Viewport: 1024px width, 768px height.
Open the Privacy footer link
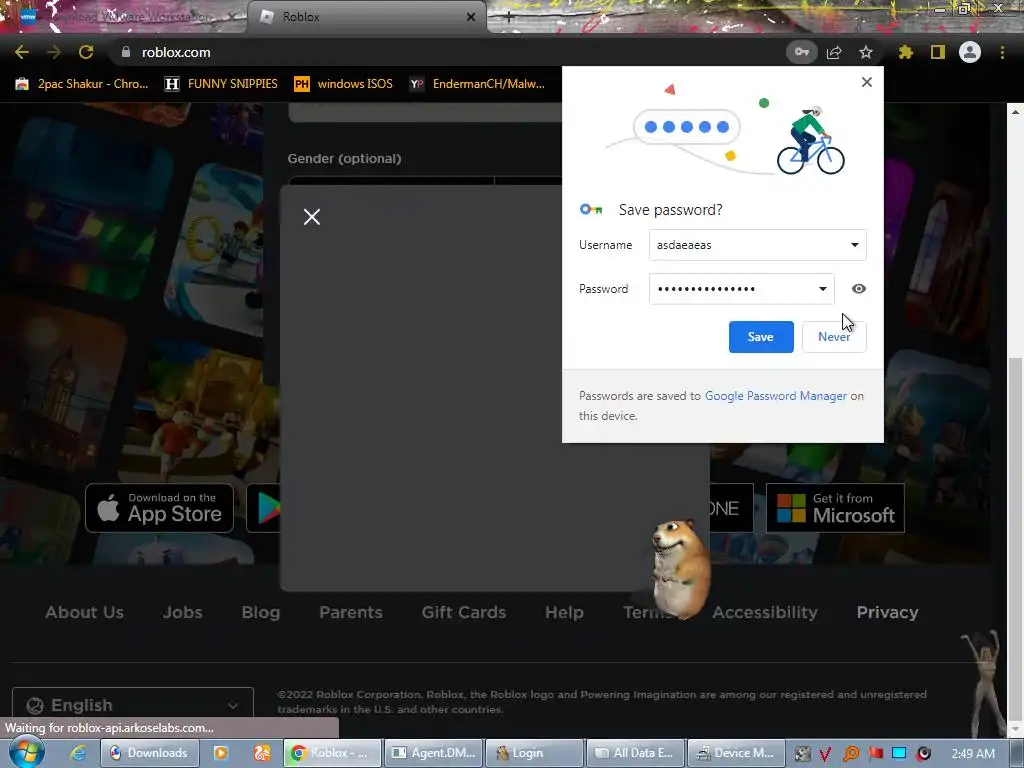[x=888, y=612]
